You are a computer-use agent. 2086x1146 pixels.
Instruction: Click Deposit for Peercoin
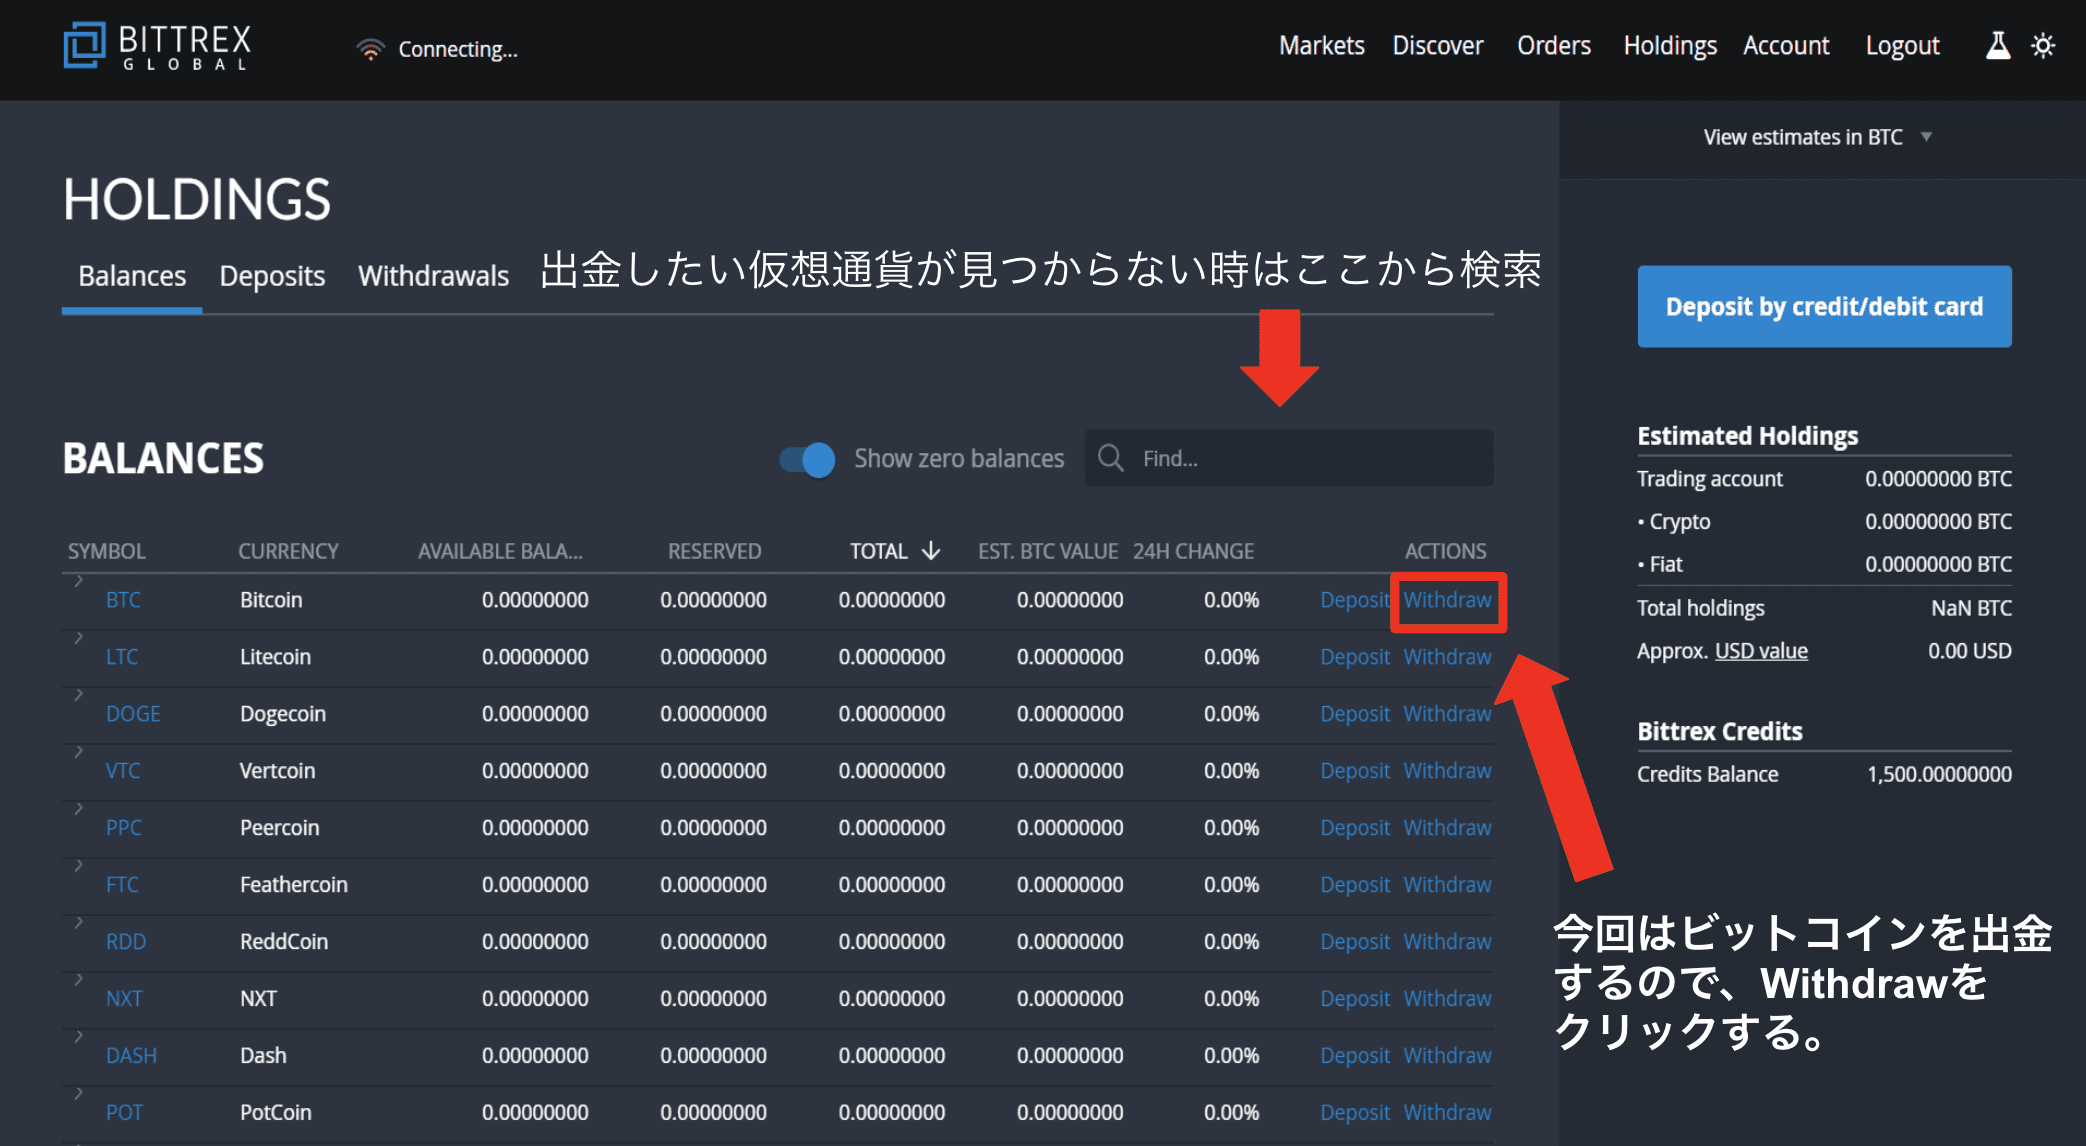1355,828
